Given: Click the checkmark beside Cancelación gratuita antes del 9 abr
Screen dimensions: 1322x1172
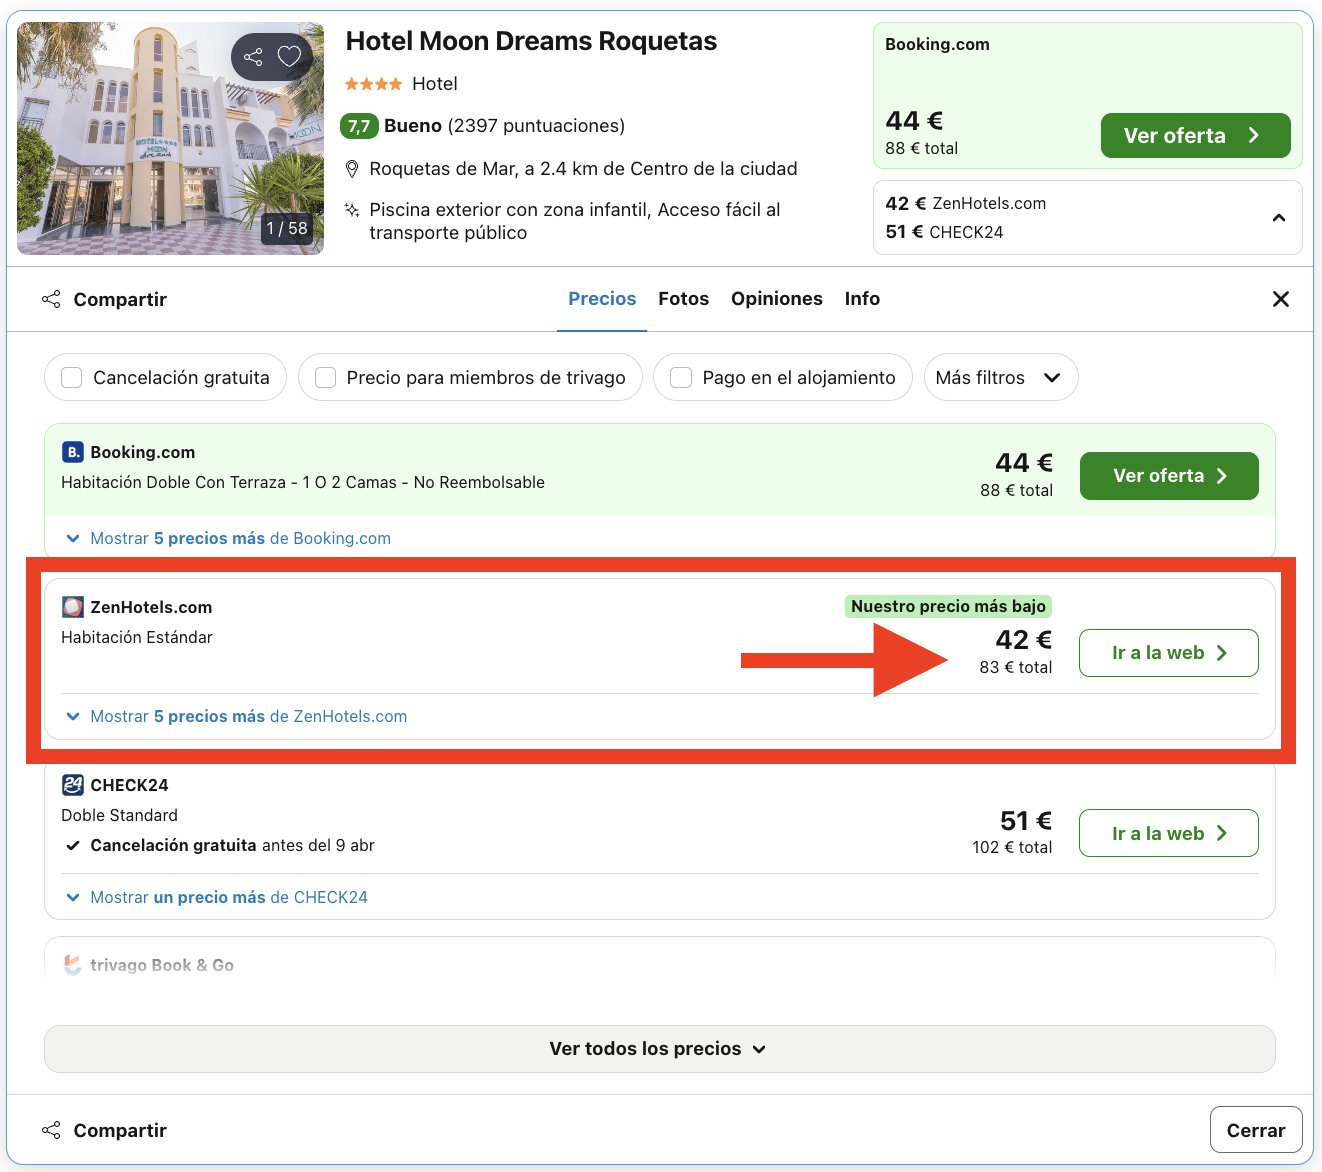Looking at the screenshot, I should tap(72, 846).
